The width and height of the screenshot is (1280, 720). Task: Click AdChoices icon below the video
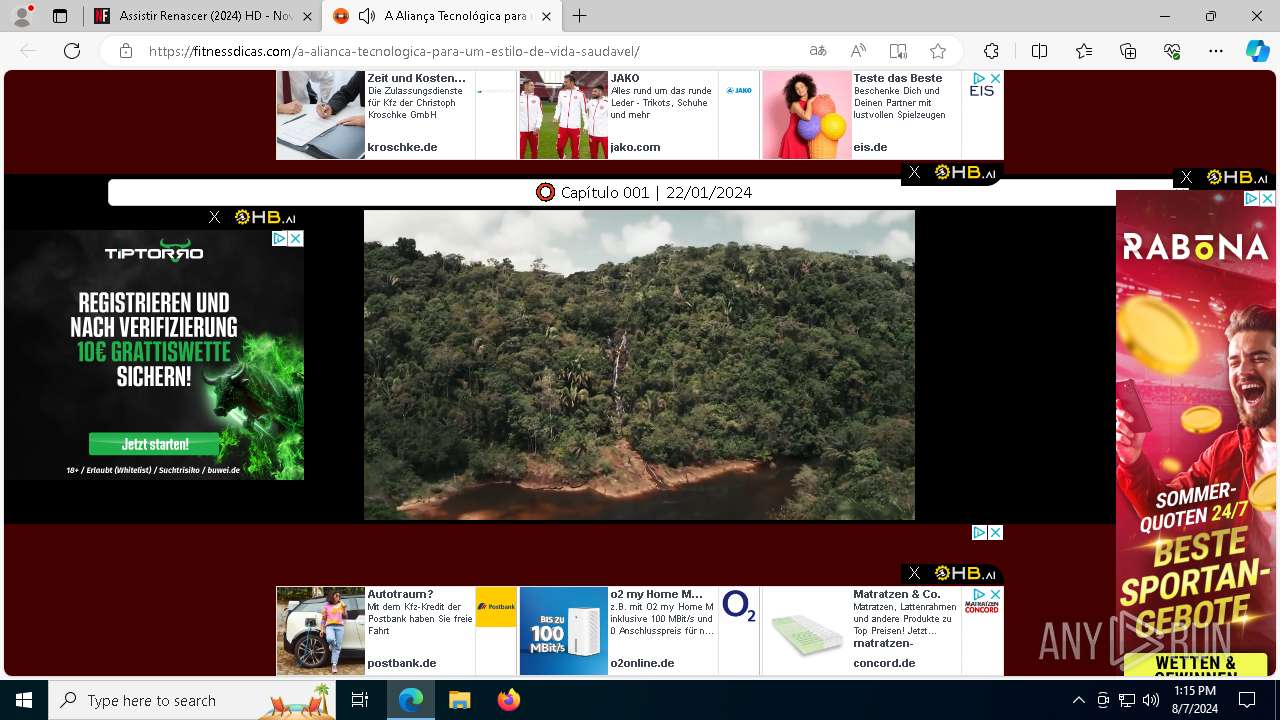[980, 533]
